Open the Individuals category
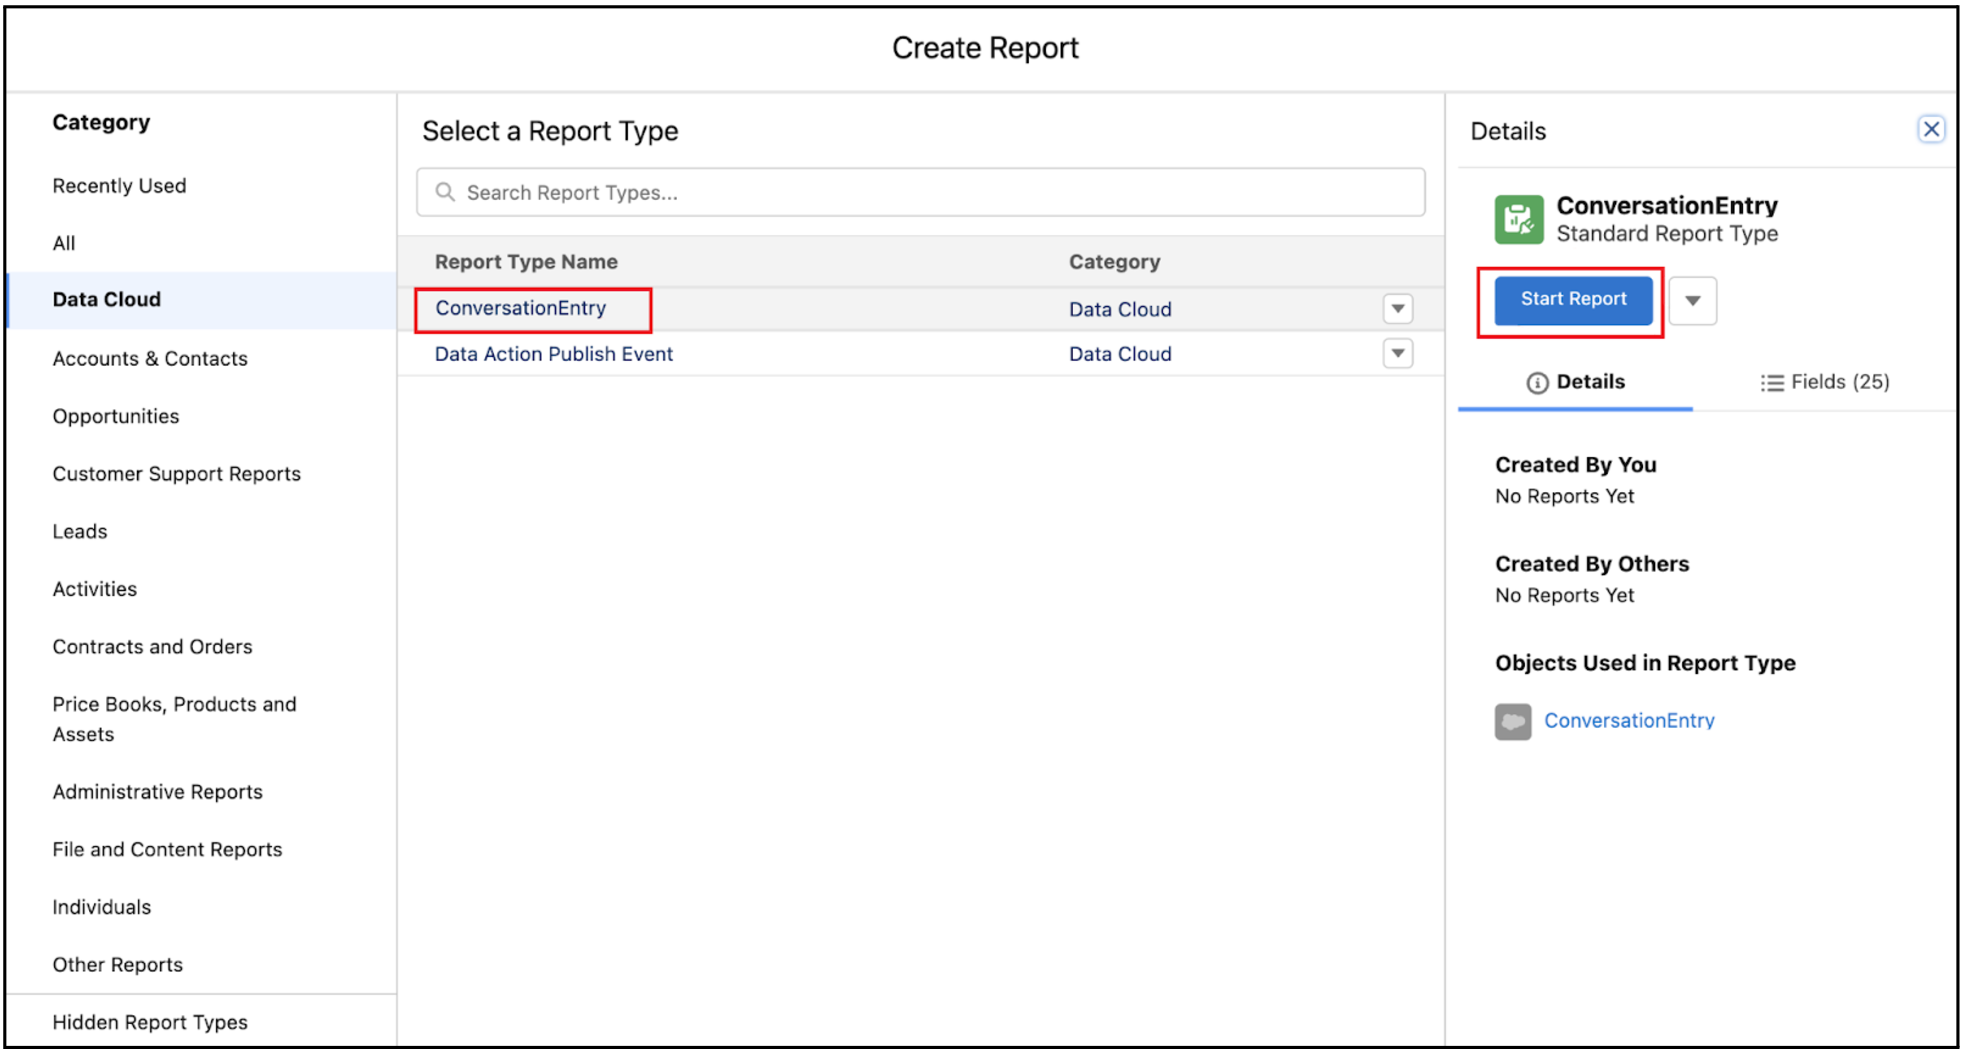Image resolution: width=1965 pixels, height=1050 pixels. click(101, 907)
